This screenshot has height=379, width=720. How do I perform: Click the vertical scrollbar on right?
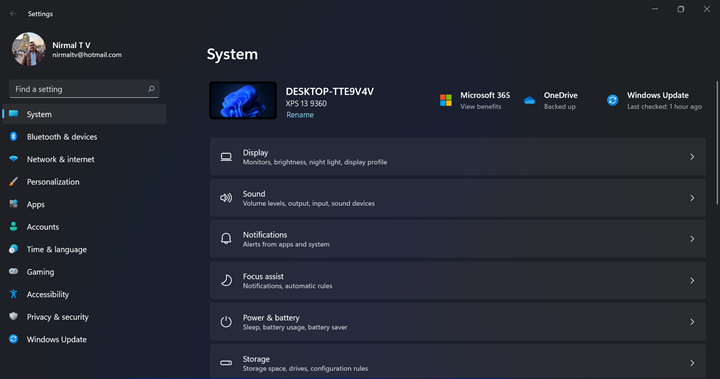pos(717,142)
